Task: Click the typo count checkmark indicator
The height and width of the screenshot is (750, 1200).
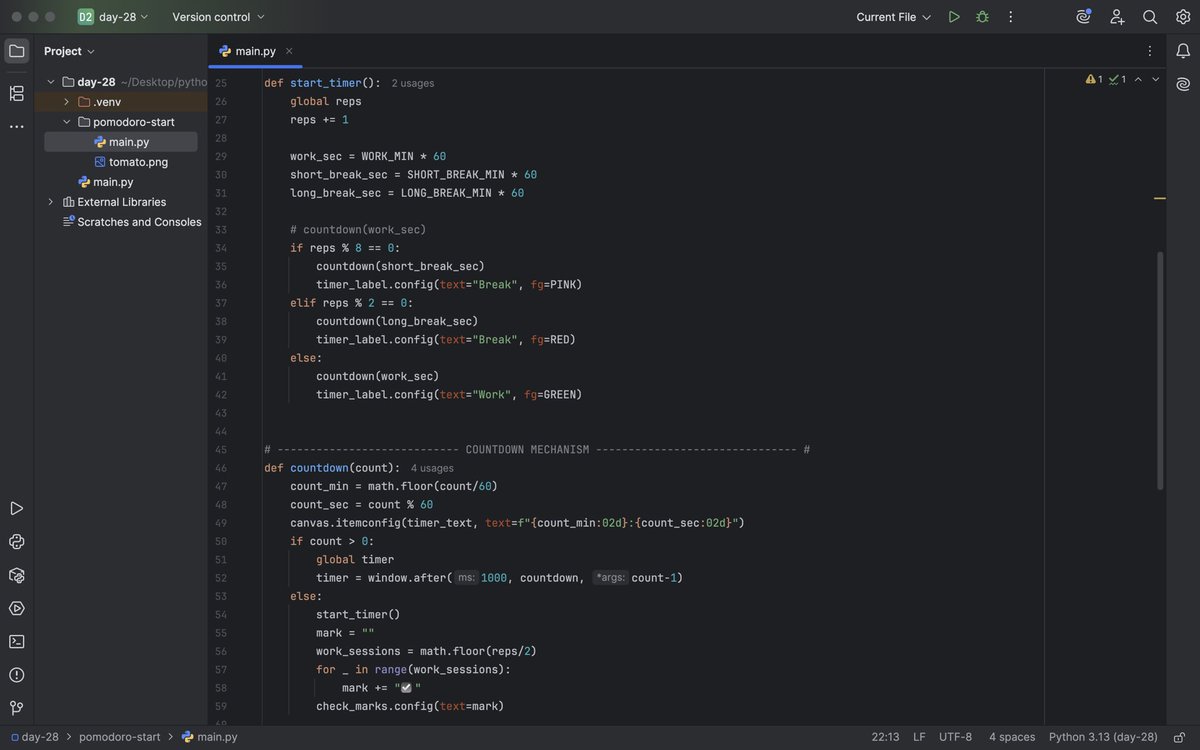Action: click(x=1117, y=79)
